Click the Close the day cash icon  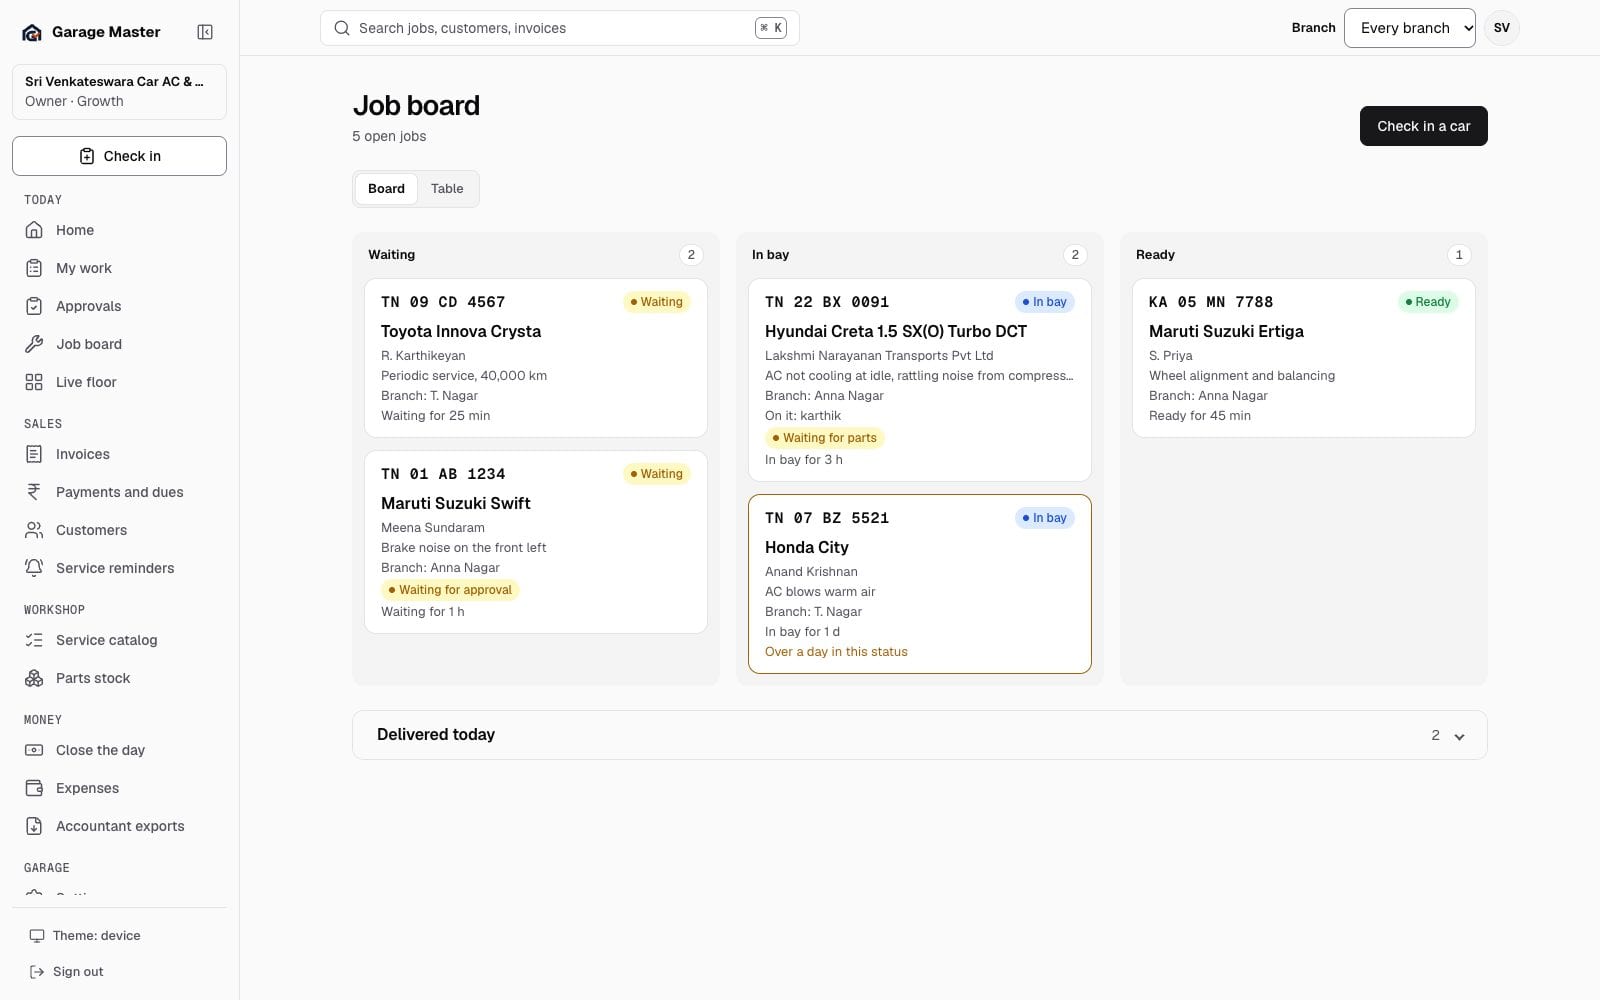tap(34, 750)
